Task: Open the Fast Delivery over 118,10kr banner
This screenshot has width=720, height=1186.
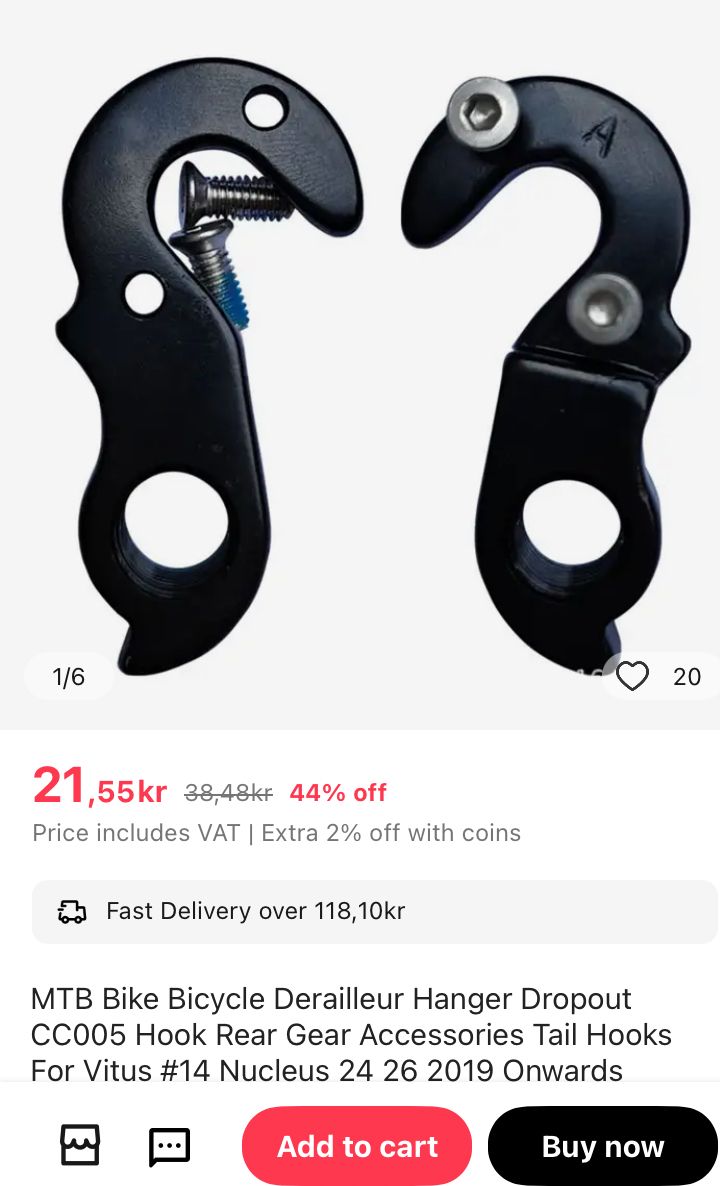Action: tap(374, 911)
